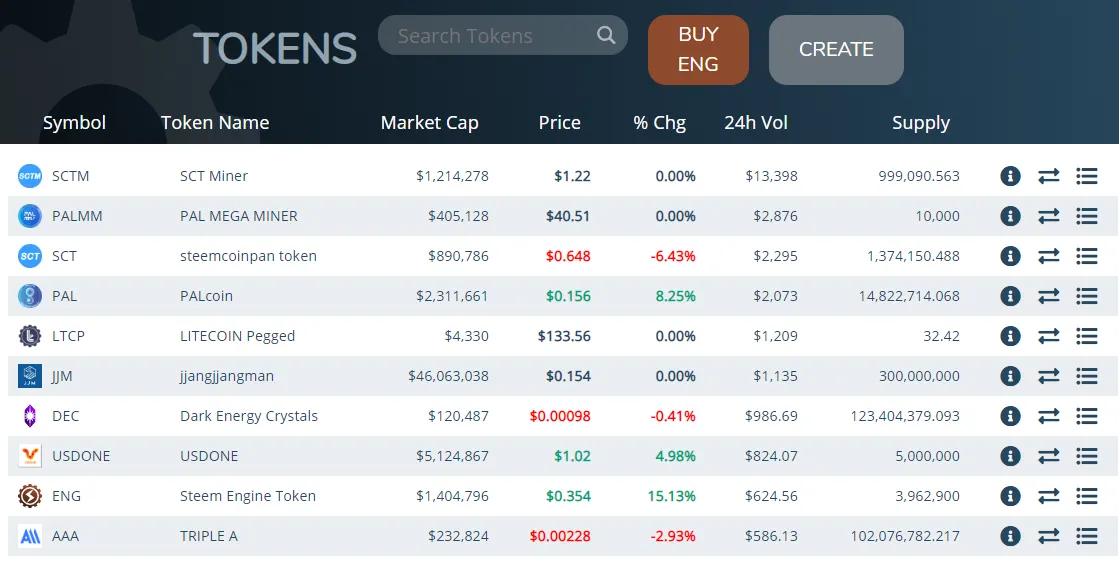This screenshot has height=562, width=1119.
Task: Focus the Search Tokens input field
Action: (492, 36)
